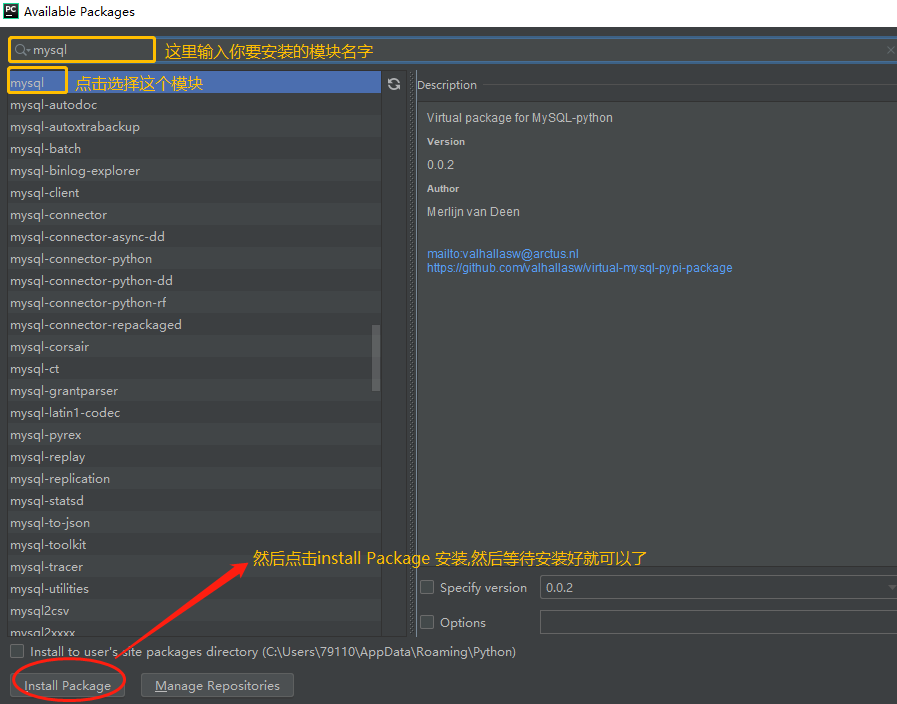Viewport: 897px width, 704px height.
Task: Open the version dropdown showing 0.0.2
Action: pyautogui.click(x=719, y=587)
